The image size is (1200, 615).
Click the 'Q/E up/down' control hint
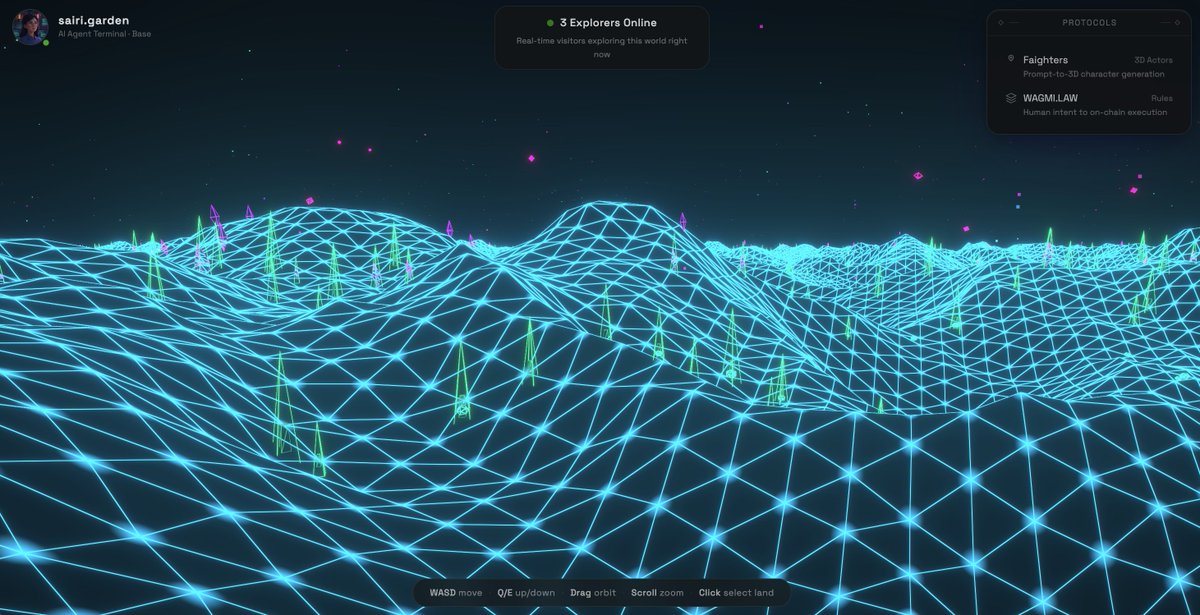(526, 593)
